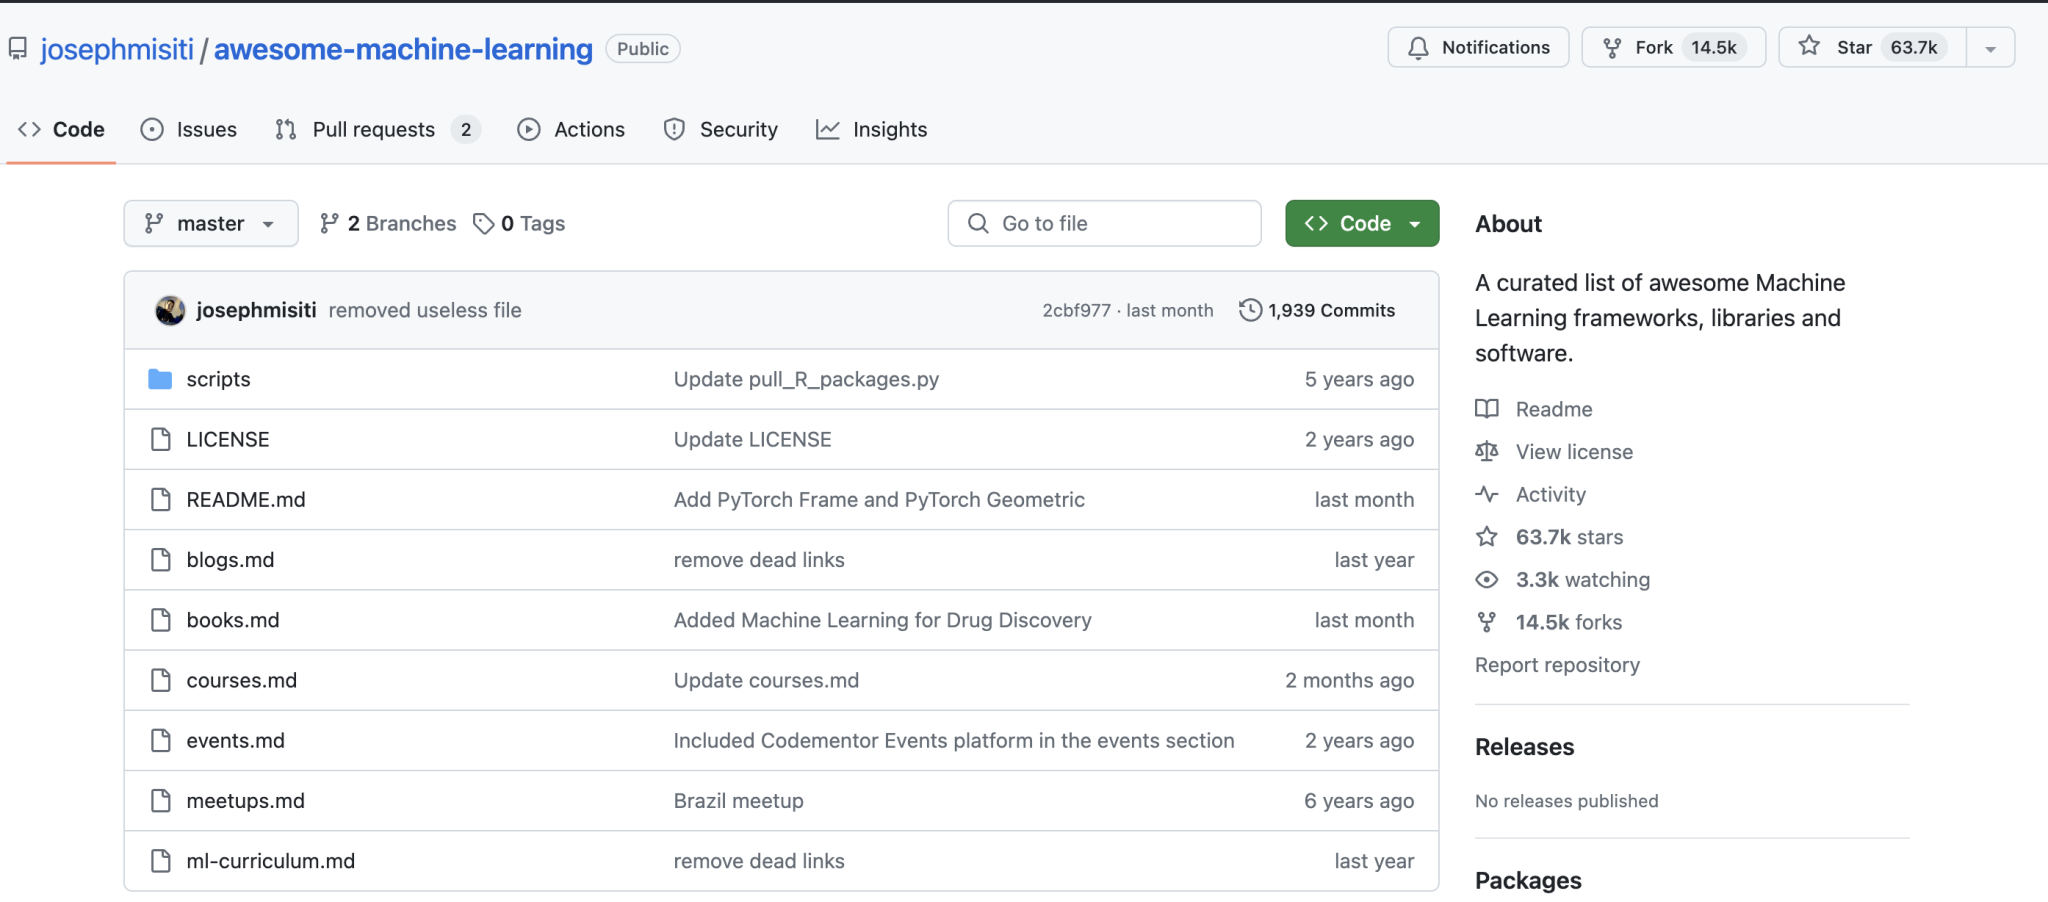Click the branch icon beside 2 Branches
The image size is (2048, 902).
pos(329,223)
